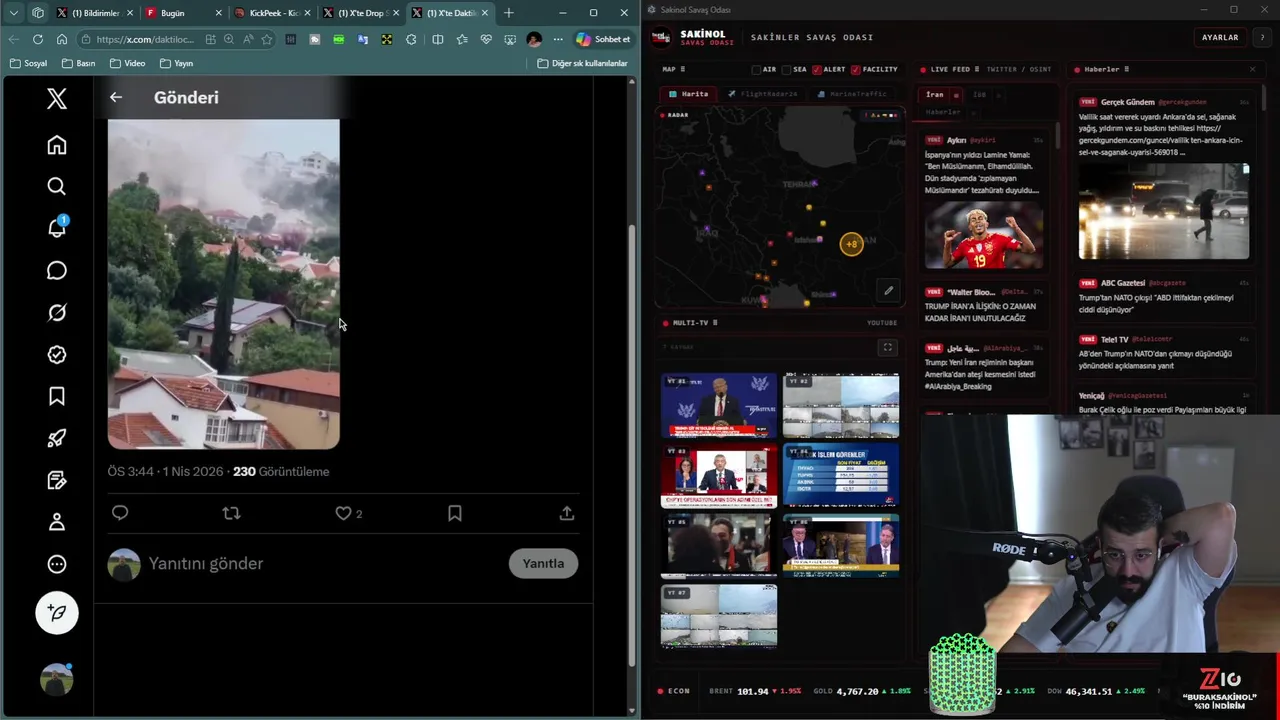
Task: Open verified checkmark icon in X sidebar
Action: (x=57, y=355)
